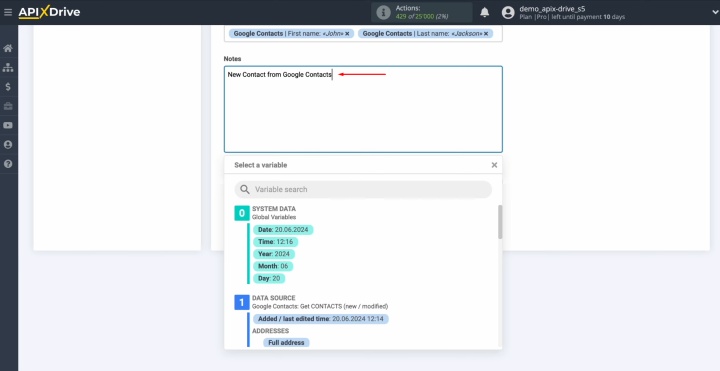720x371 pixels.
Task: Insert the Full address variable
Action: 286,343
